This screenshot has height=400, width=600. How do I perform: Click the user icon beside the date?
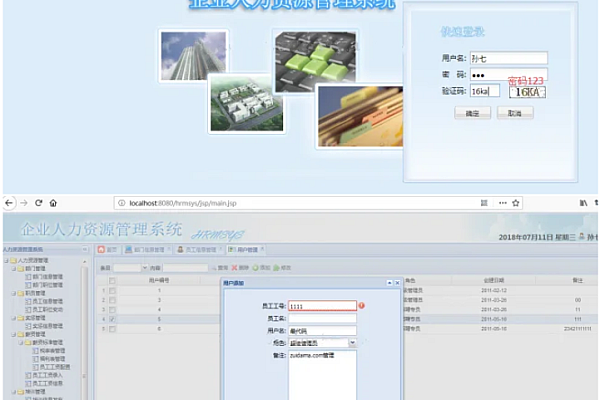(x=582, y=237)
